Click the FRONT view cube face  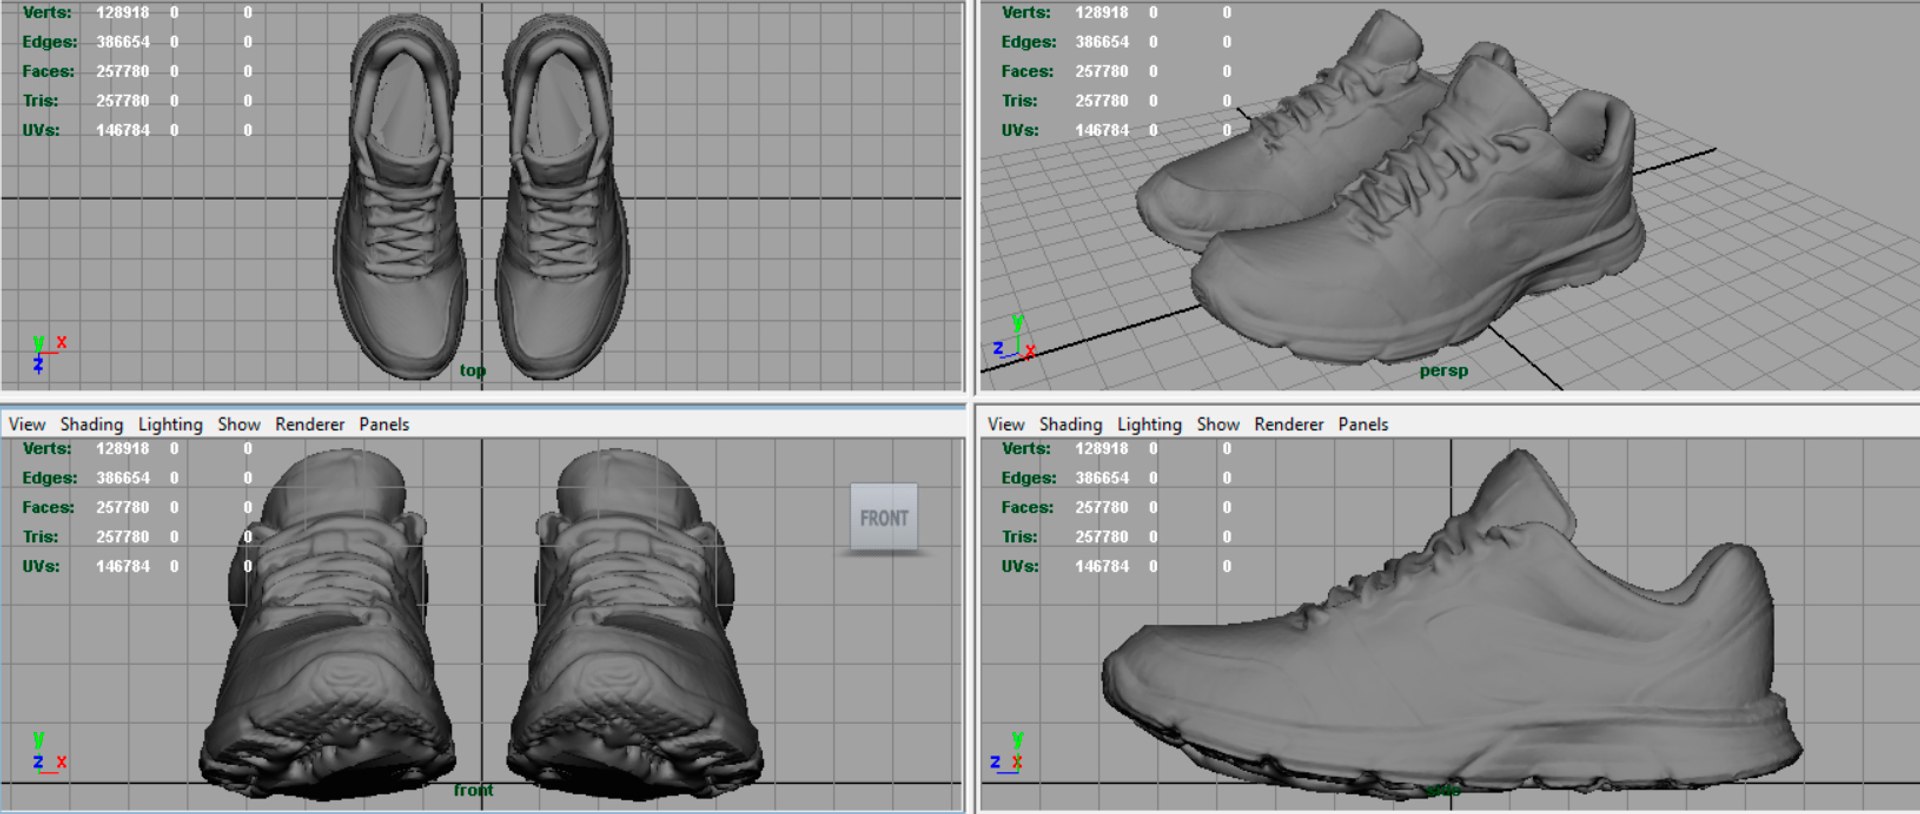click(884, 518)
